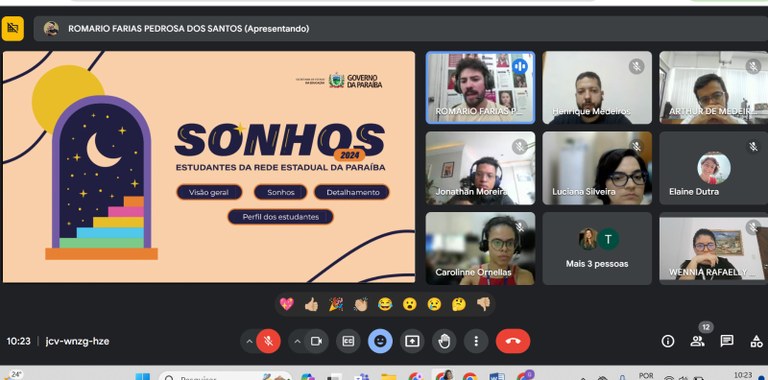Leave the call with red hang-up button

[513, 341]
